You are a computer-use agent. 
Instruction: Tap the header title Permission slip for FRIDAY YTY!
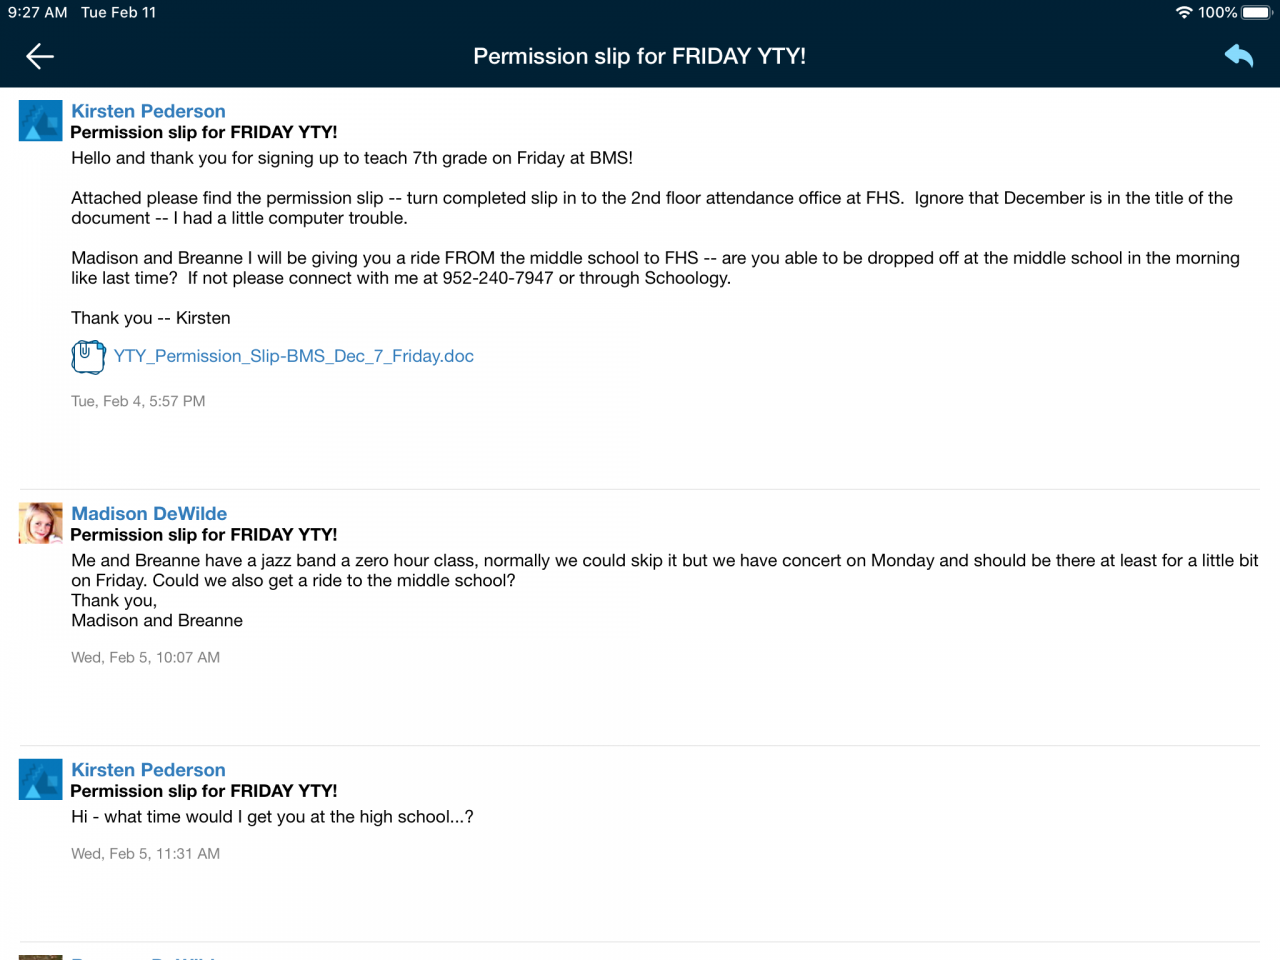click(x=639, y=56)
